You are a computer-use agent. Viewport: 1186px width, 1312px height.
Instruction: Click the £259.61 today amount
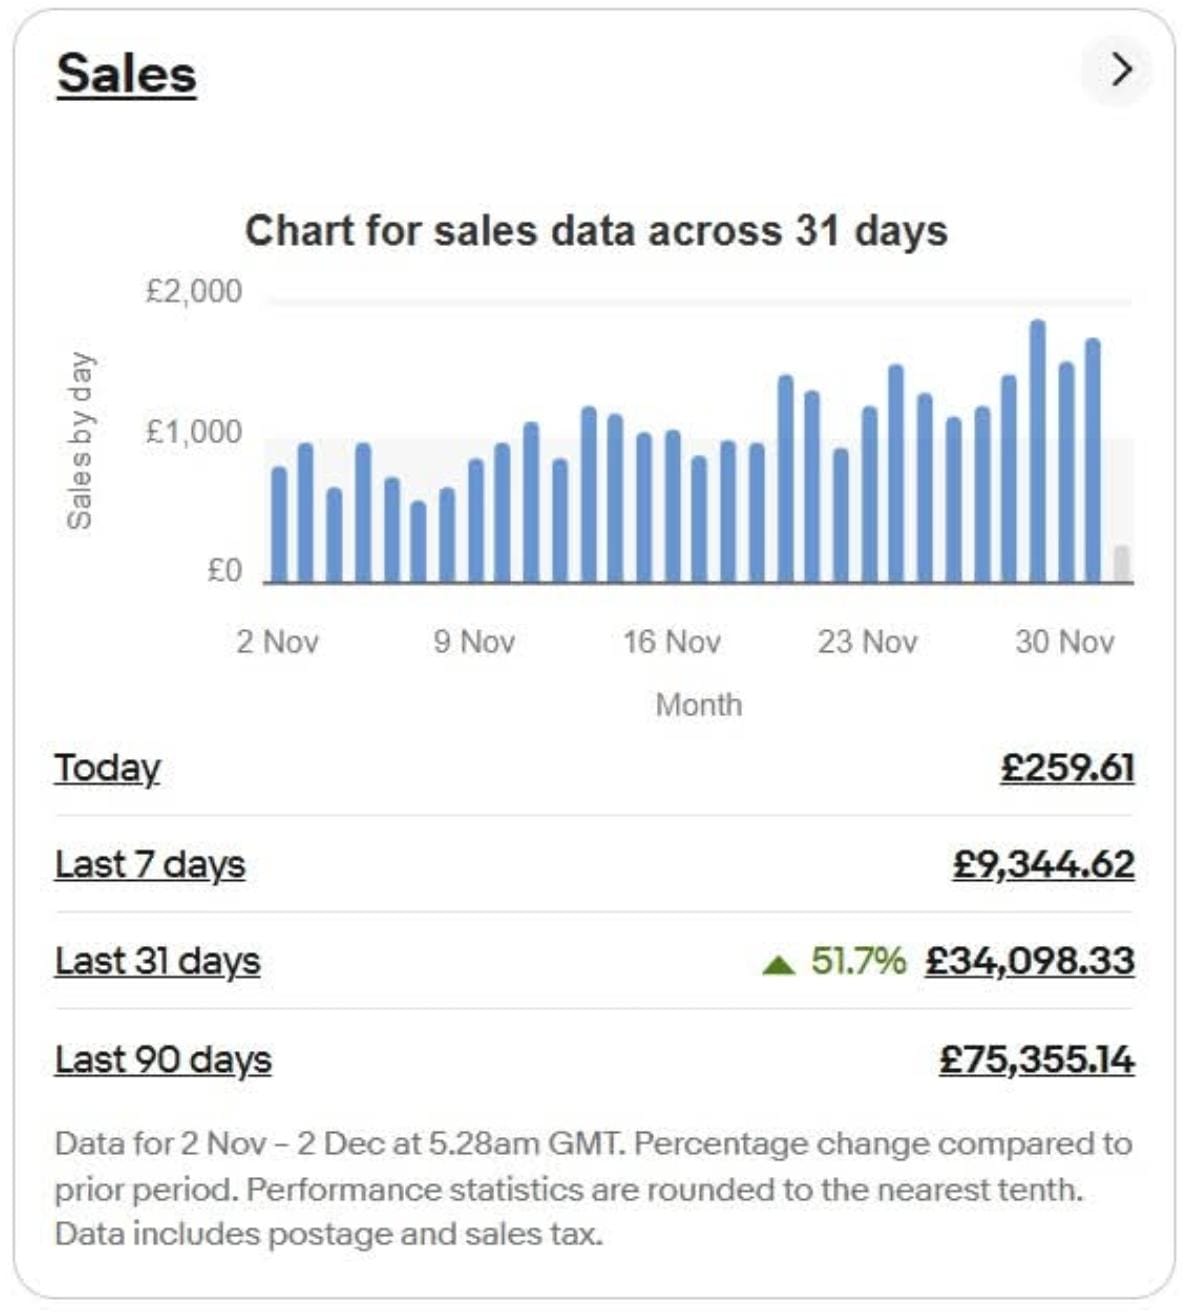point(1067,768)
